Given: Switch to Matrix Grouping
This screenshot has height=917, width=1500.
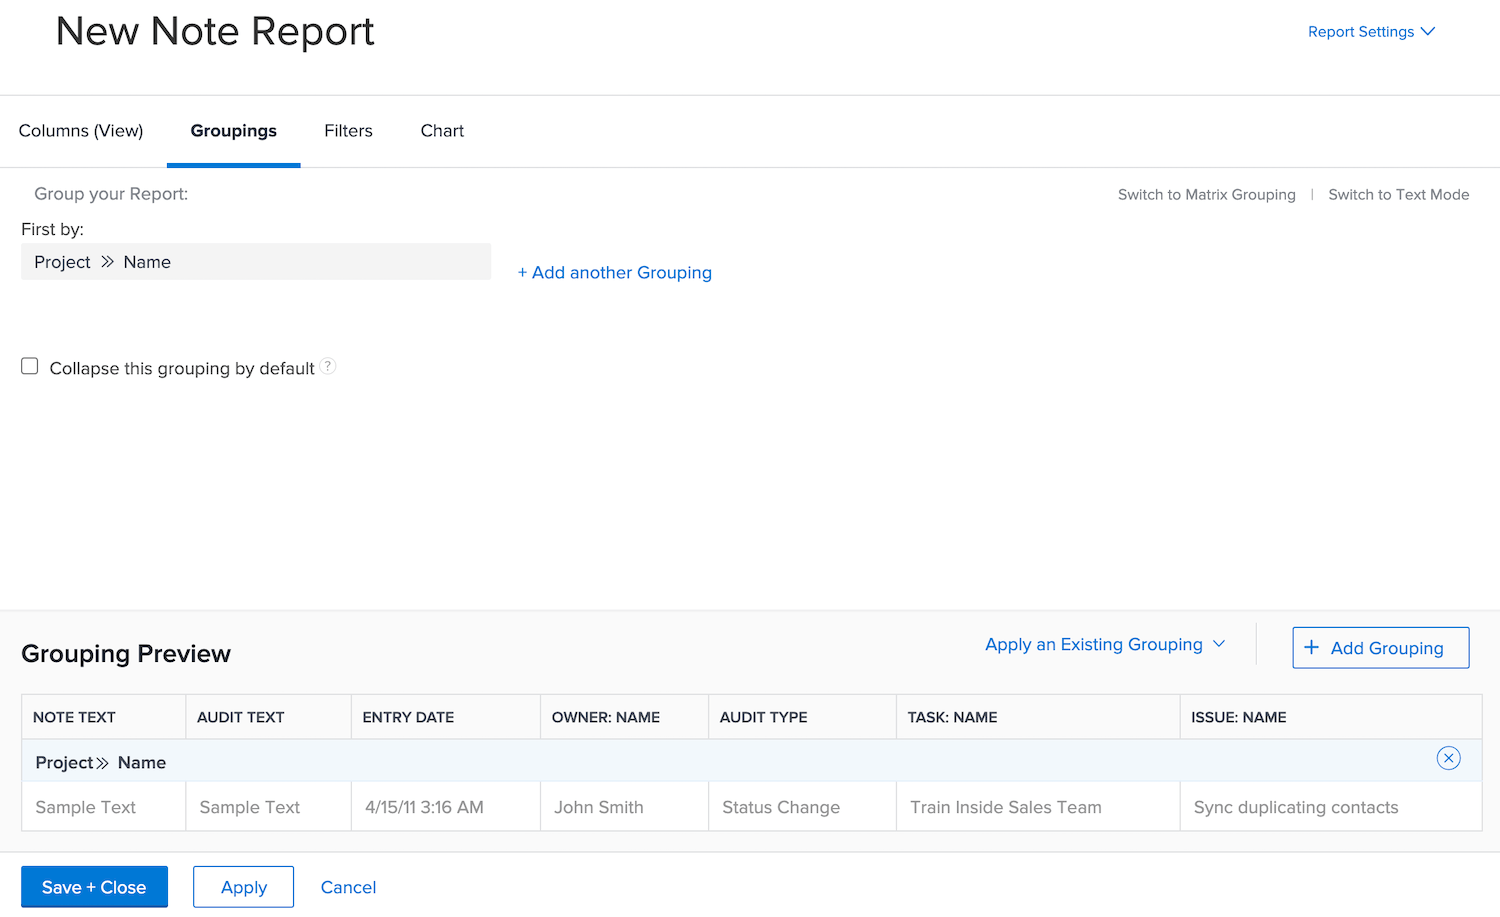Looking at the screenshot, I should click(1206, 194).
